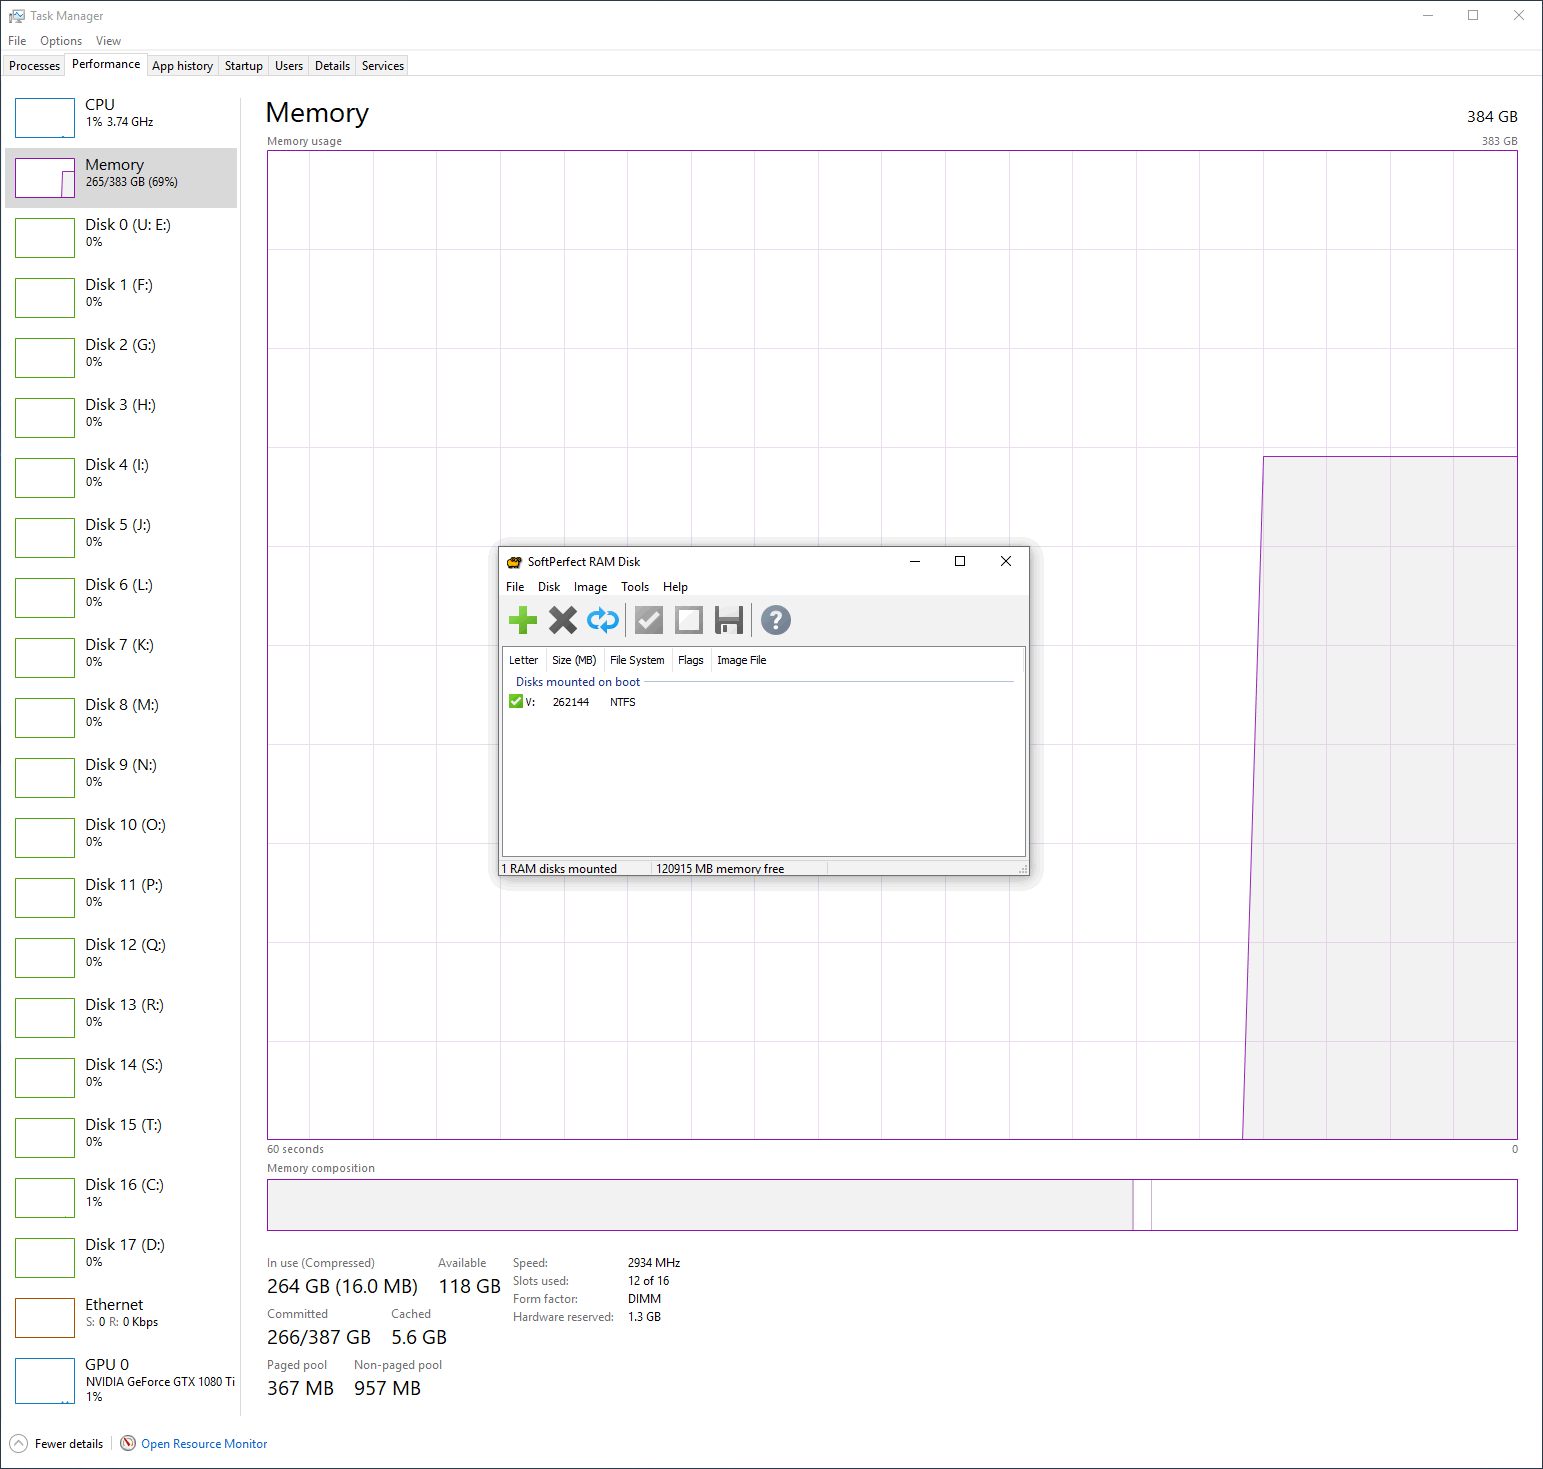Click the 262144 size value in V: row
The image size is (1543, 1469).
pos(571,702)
